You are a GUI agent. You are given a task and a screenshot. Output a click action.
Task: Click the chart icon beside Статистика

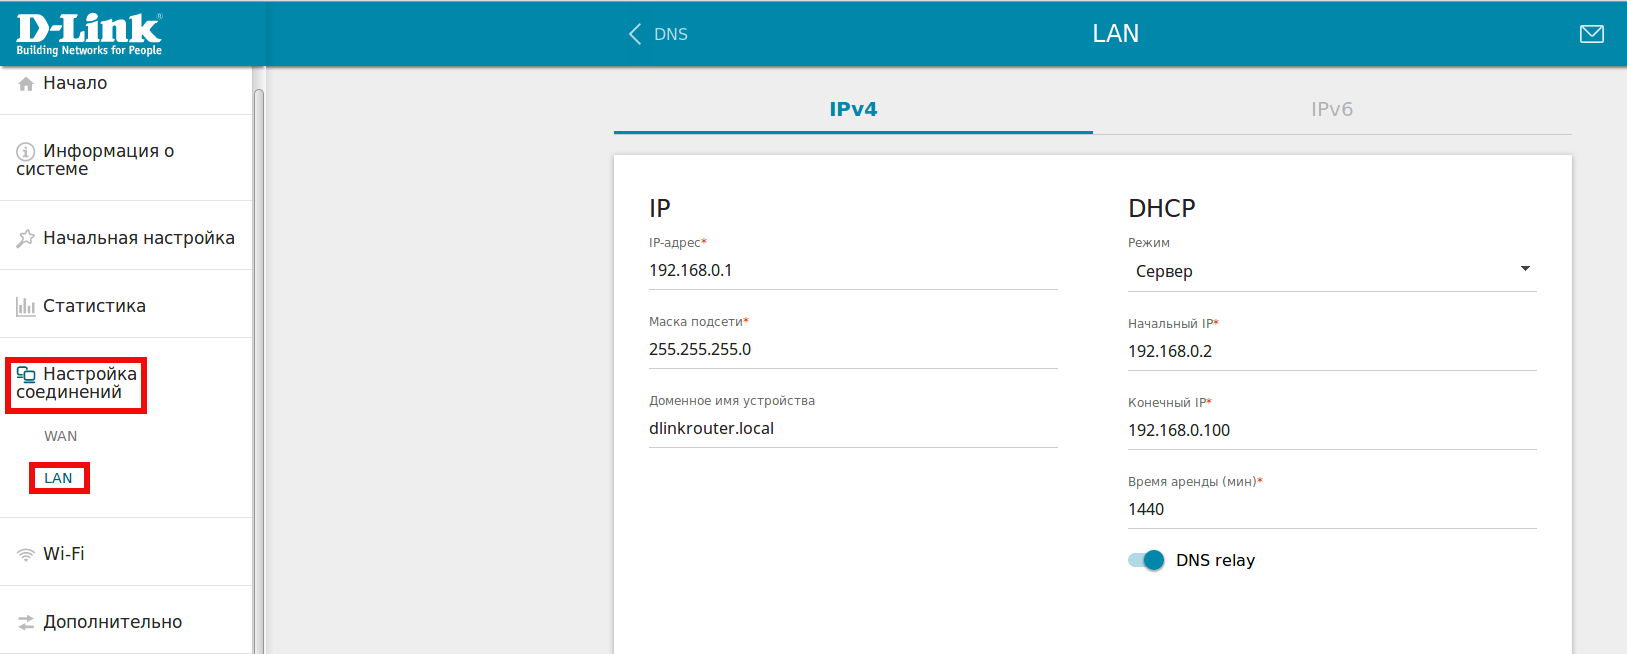point(26,307)
